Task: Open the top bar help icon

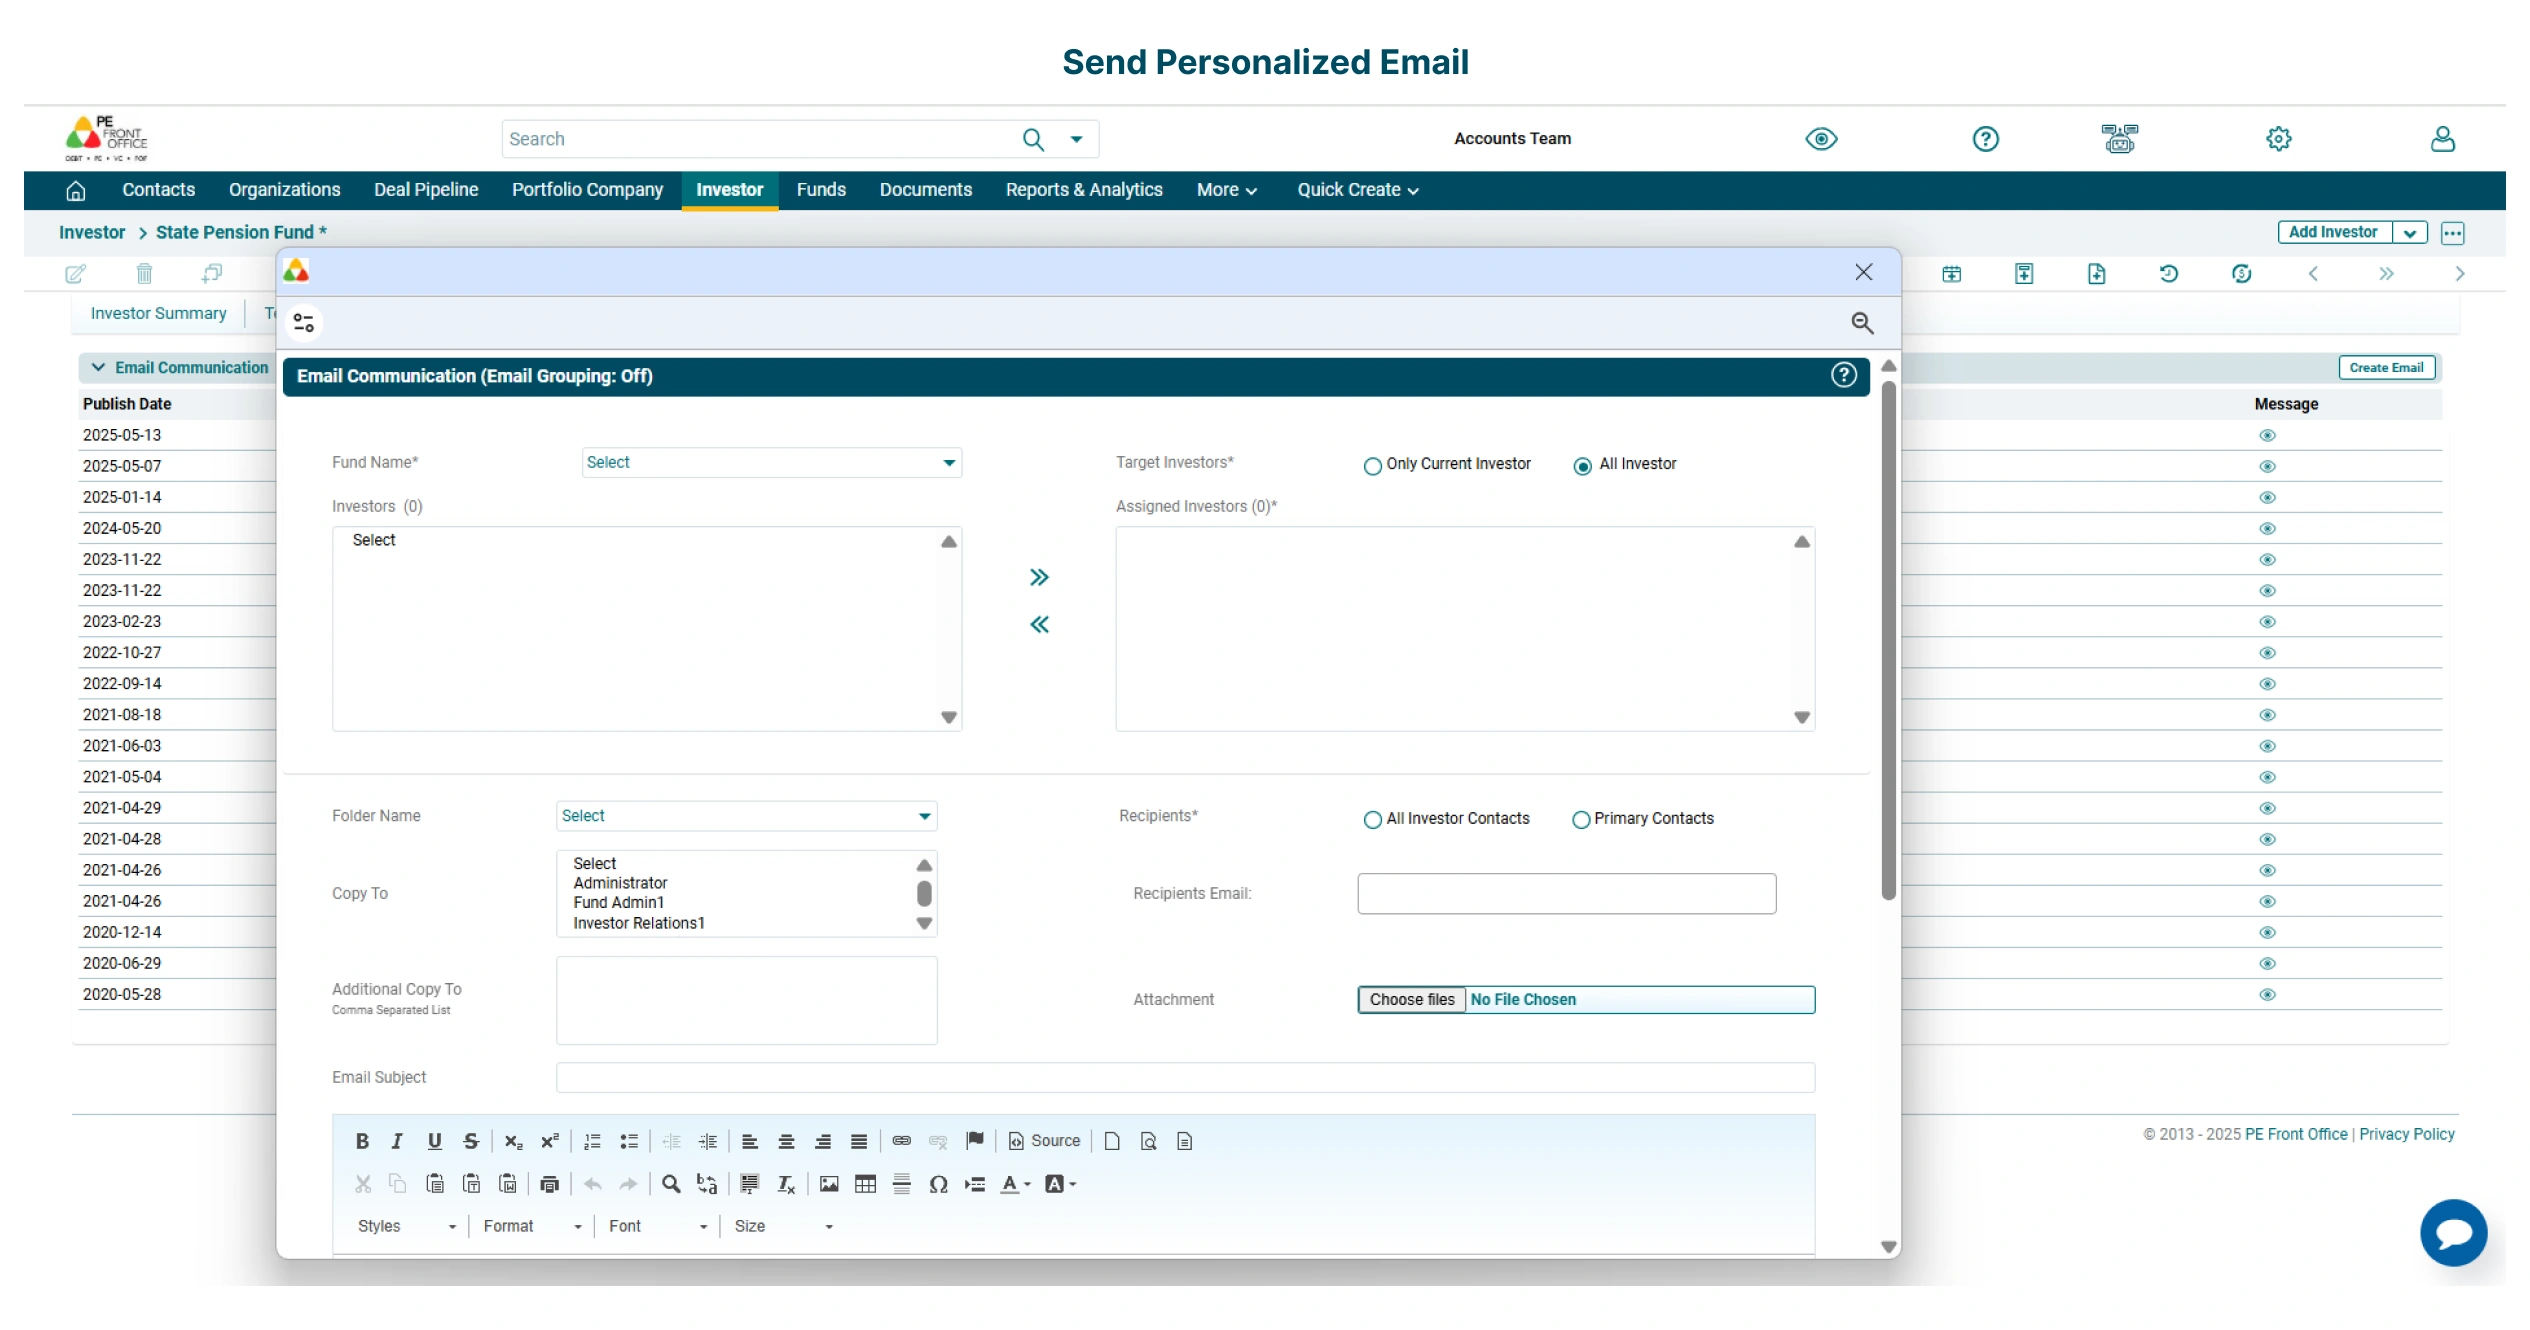Action: coord(1985,139)
